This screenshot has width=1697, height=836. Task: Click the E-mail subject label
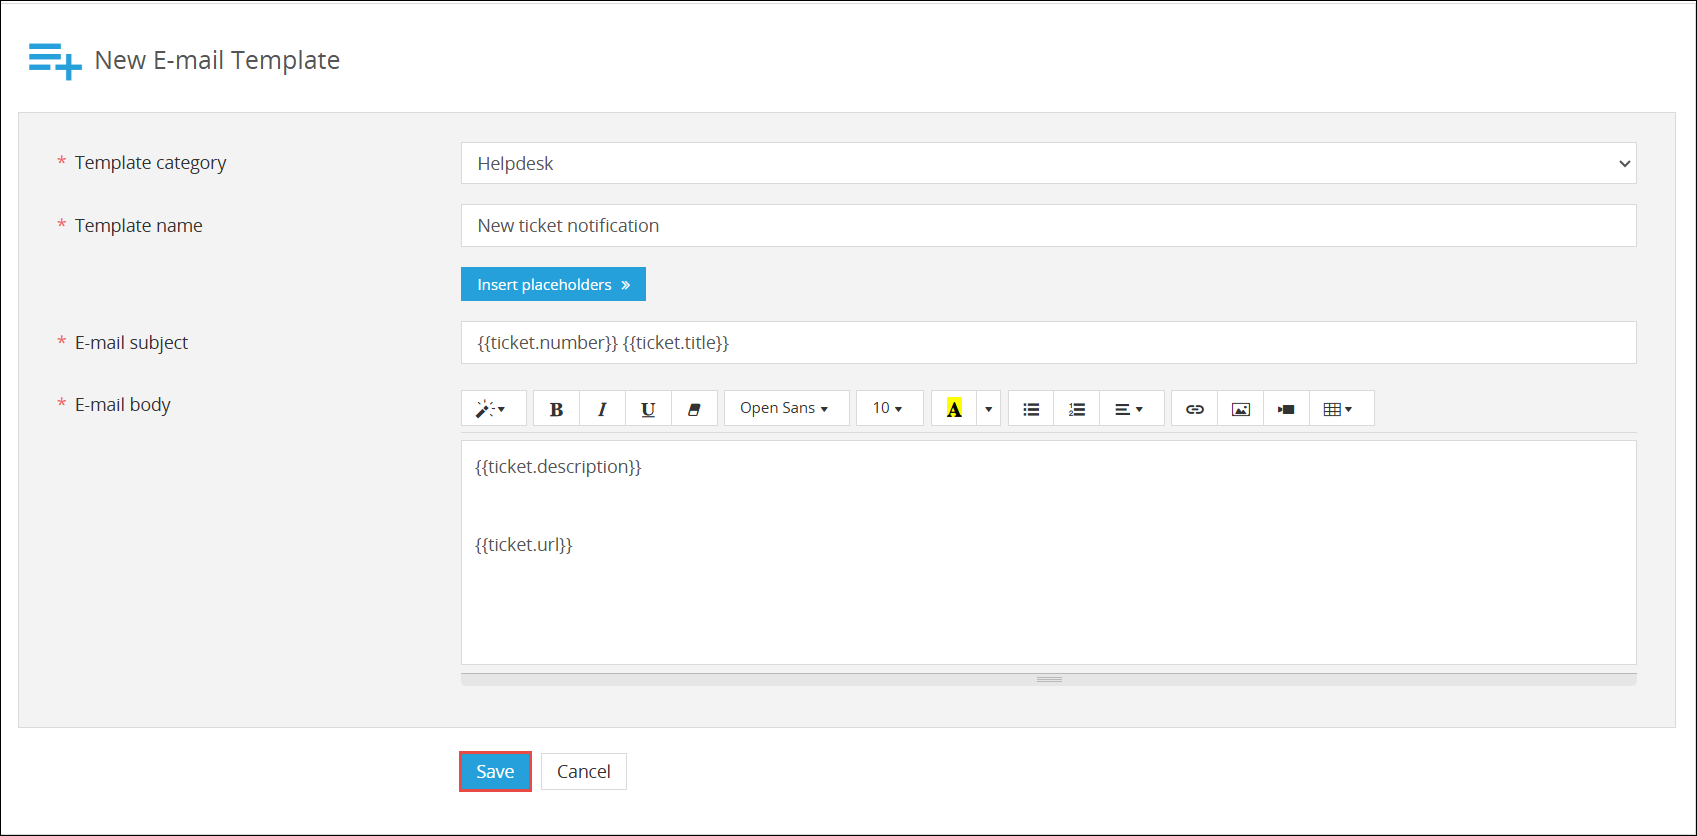click(131, 342)
